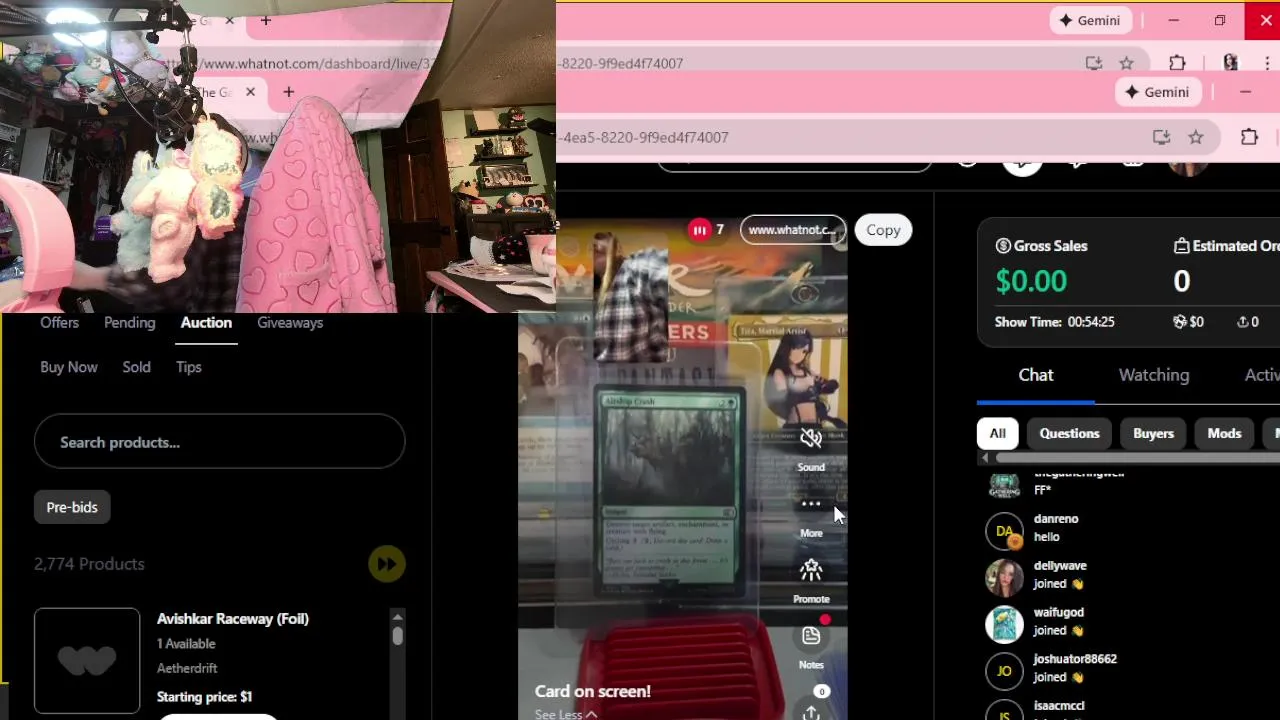The width and height of the screenshot is (1280, 720).
Task: Select the Pre-bids filter chip
Action: click(72, 507)
